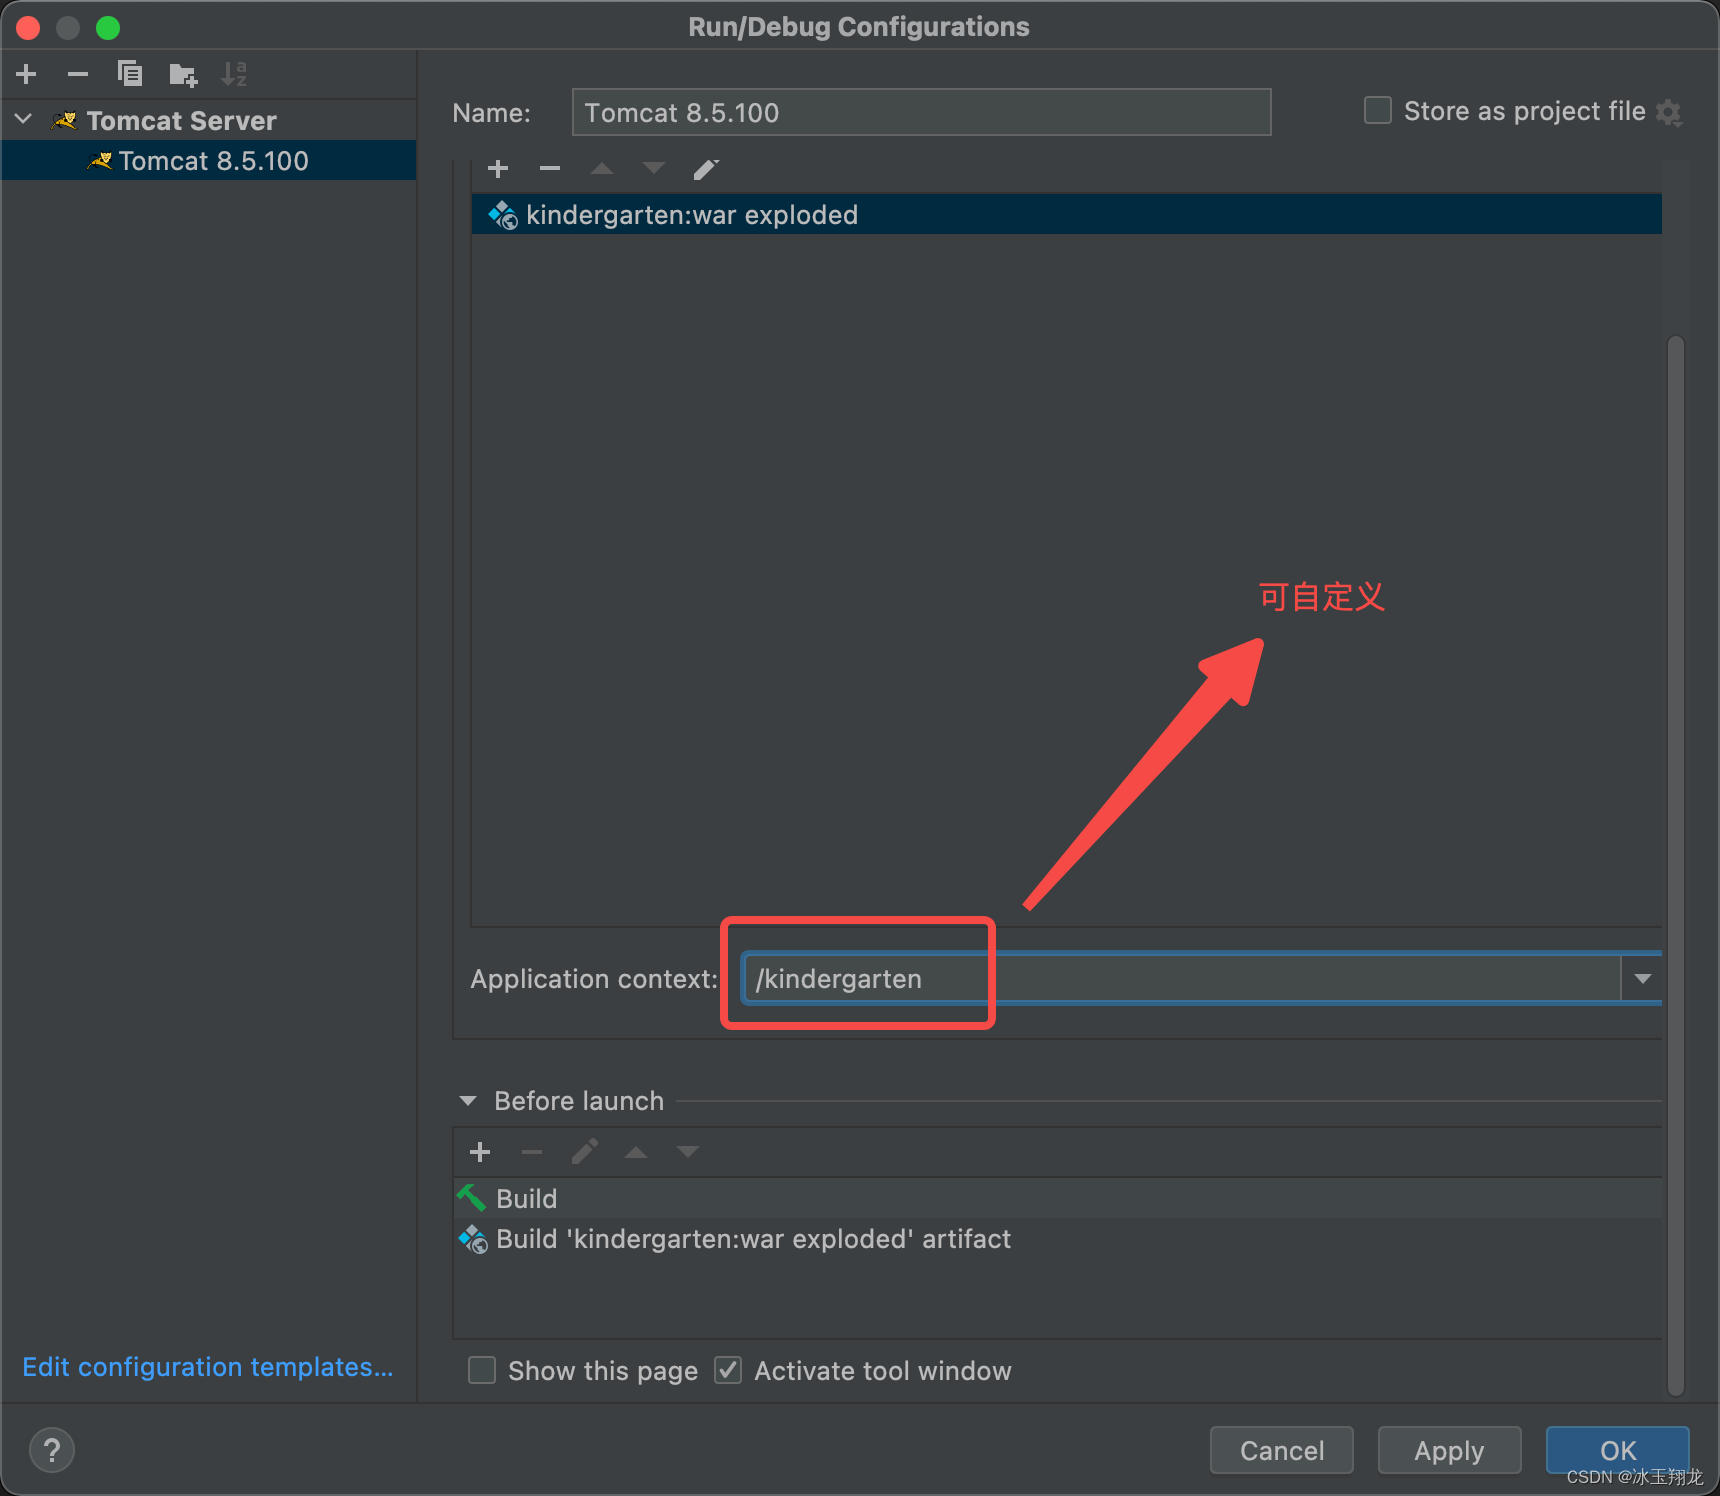Add a deployment artifact with plus
This screenshot has height=1496, width=1720.
click(x=498, y=169)
